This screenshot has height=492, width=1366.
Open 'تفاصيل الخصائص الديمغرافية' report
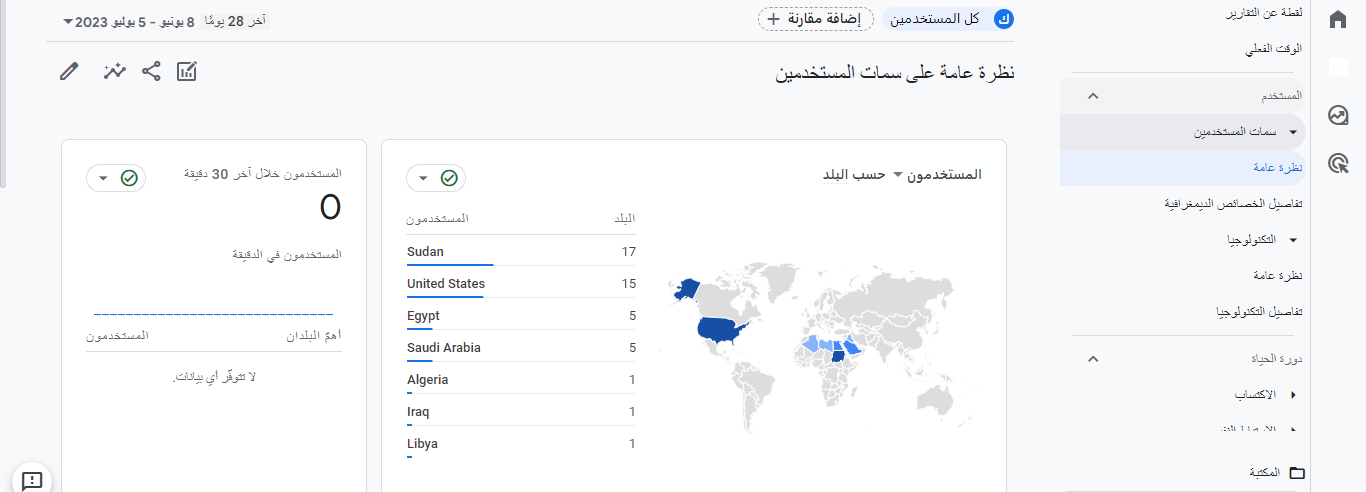point(1233,204)
